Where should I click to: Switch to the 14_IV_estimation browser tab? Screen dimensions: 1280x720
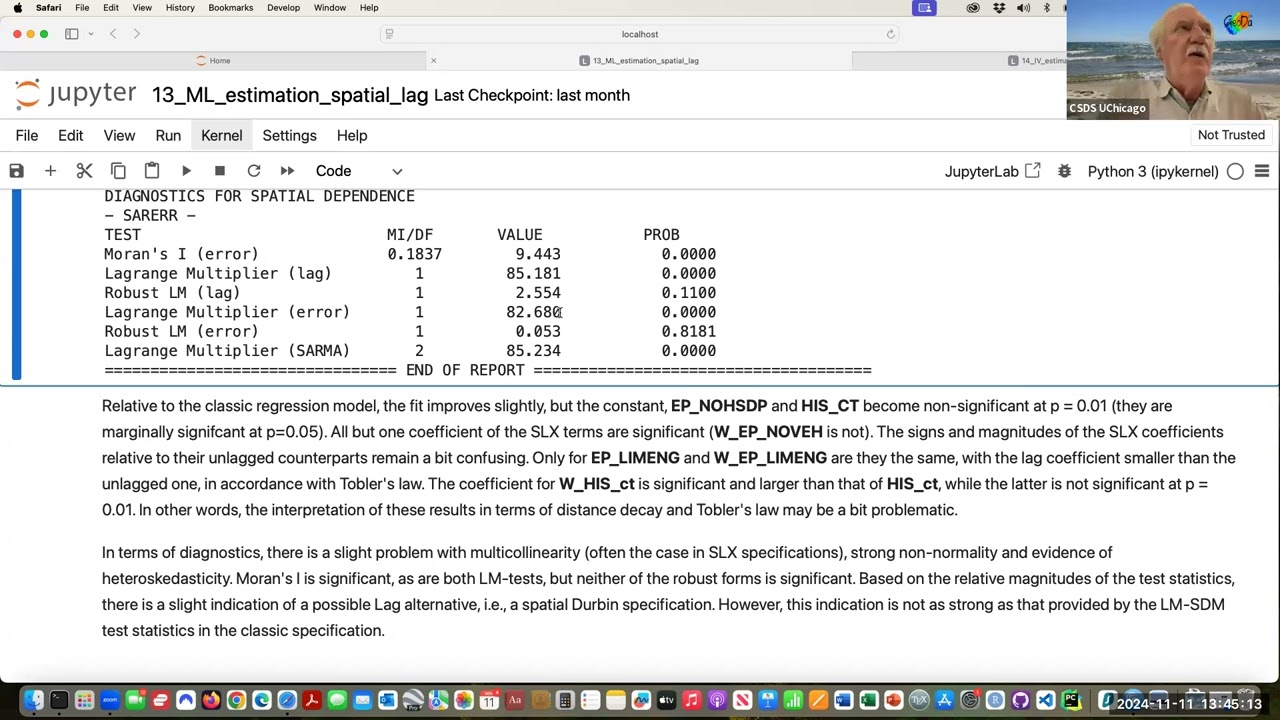click(x=1037, y=61)
